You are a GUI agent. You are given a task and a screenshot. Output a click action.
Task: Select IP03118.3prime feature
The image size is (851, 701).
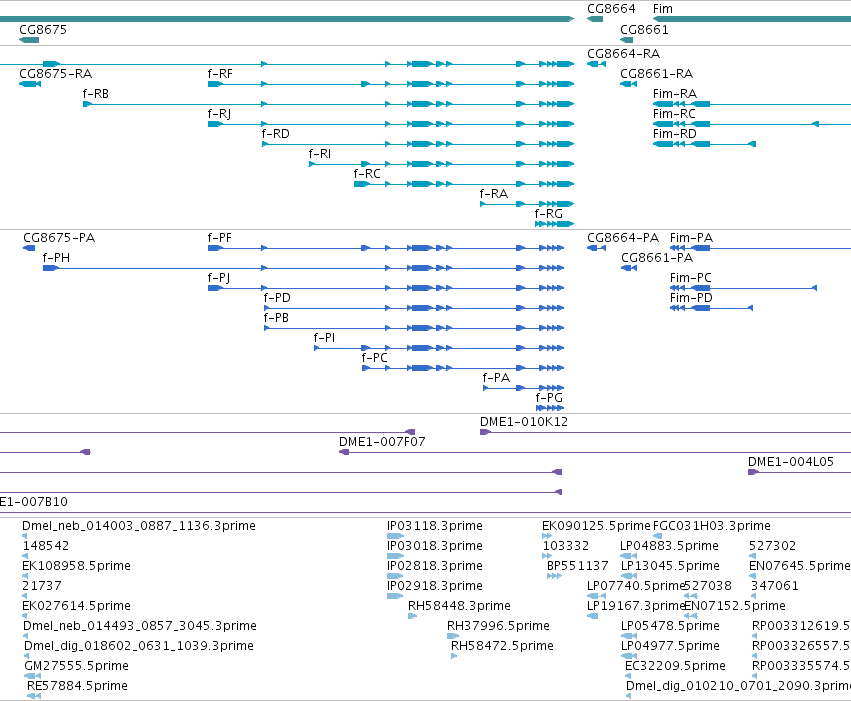pos(435,526)
